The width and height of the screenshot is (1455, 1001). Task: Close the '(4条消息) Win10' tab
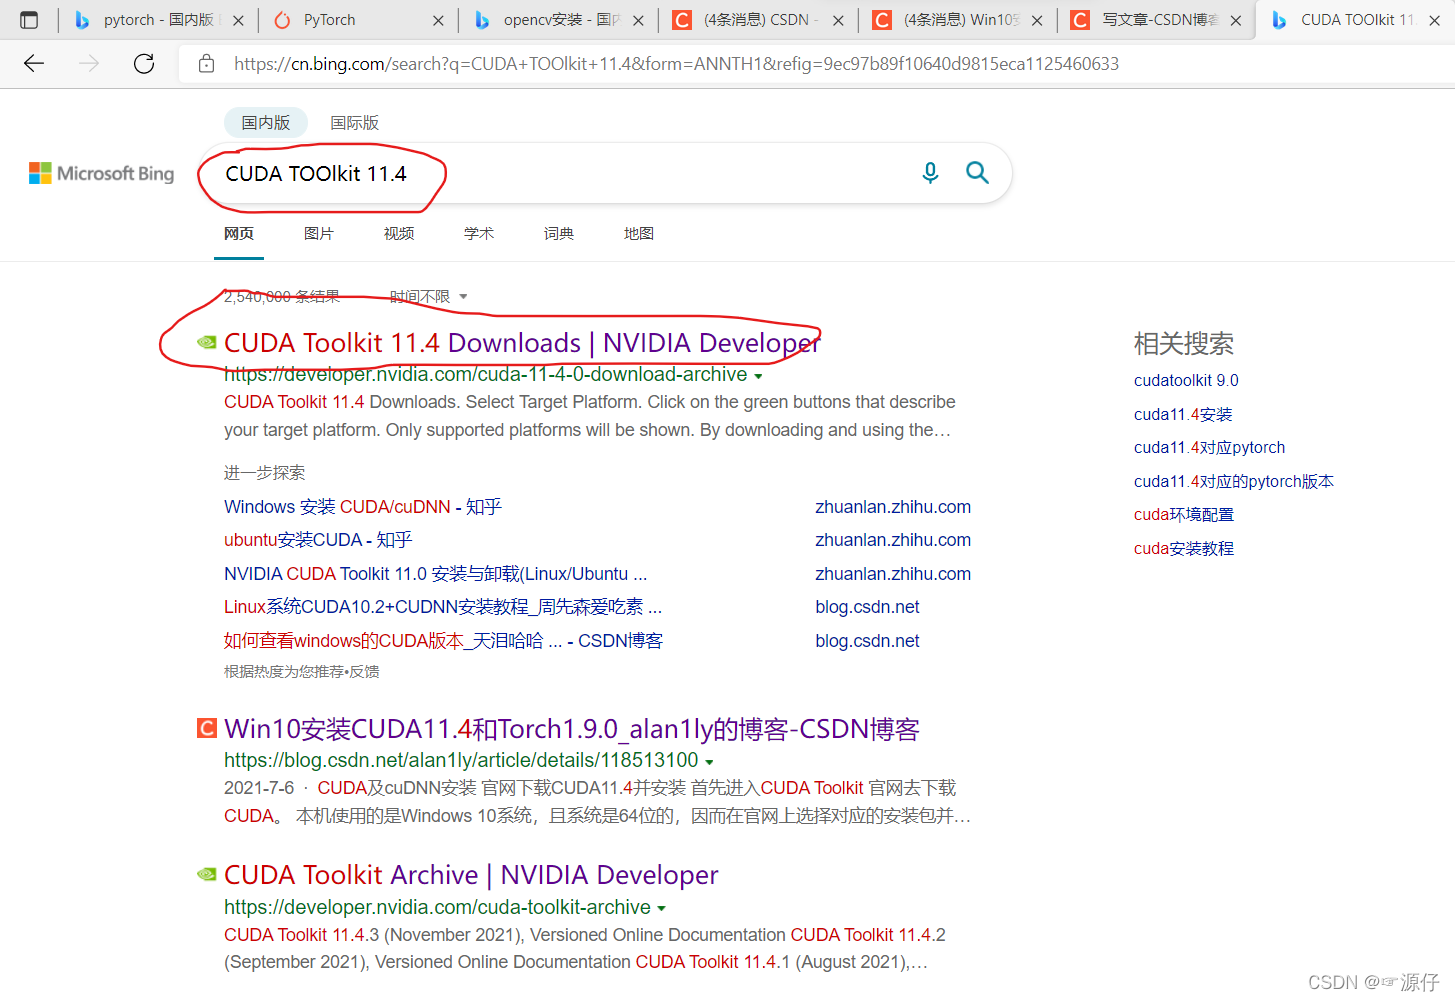[x=1037, y=20]
